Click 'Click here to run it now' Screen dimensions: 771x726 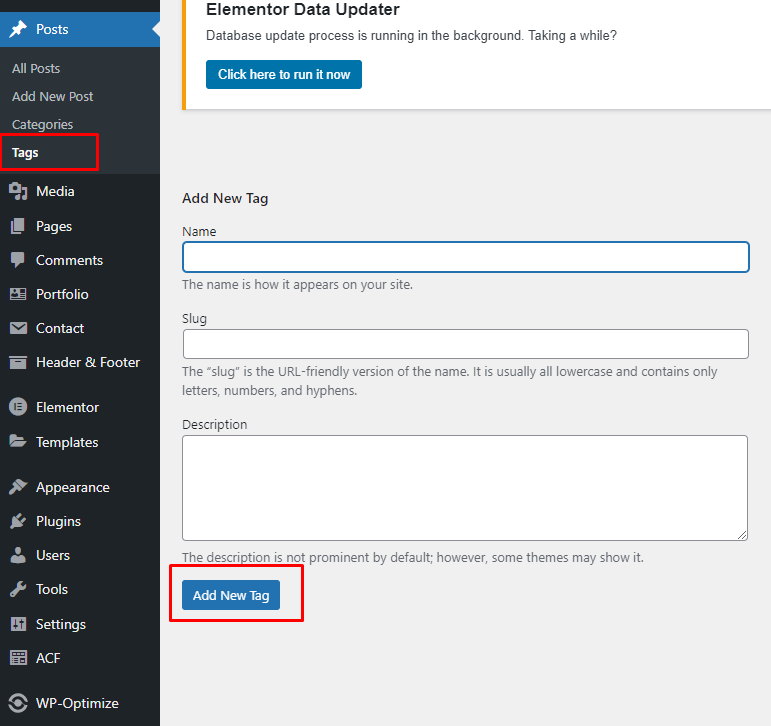click(x=284, y=74)
